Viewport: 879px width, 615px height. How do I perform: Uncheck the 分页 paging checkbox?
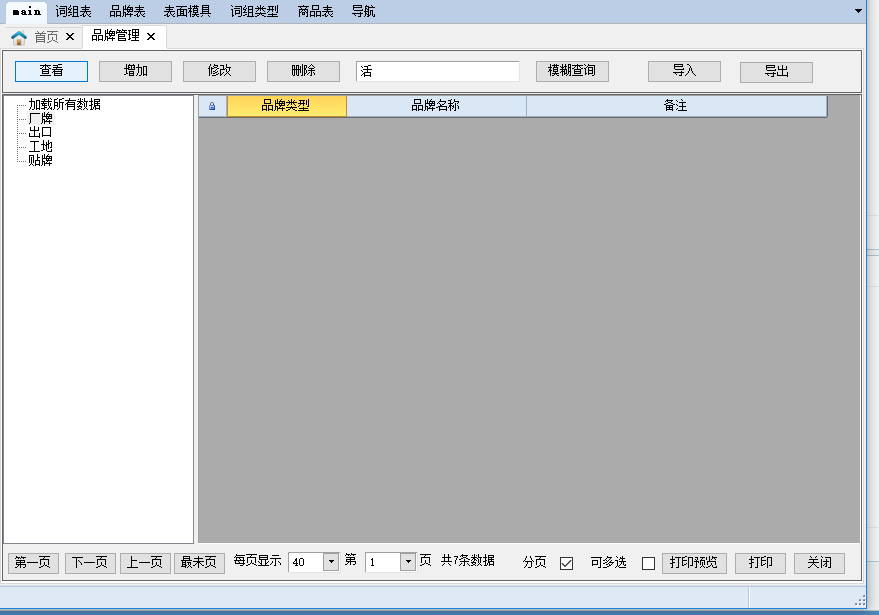pyautogui.click(x=567, y=563)
